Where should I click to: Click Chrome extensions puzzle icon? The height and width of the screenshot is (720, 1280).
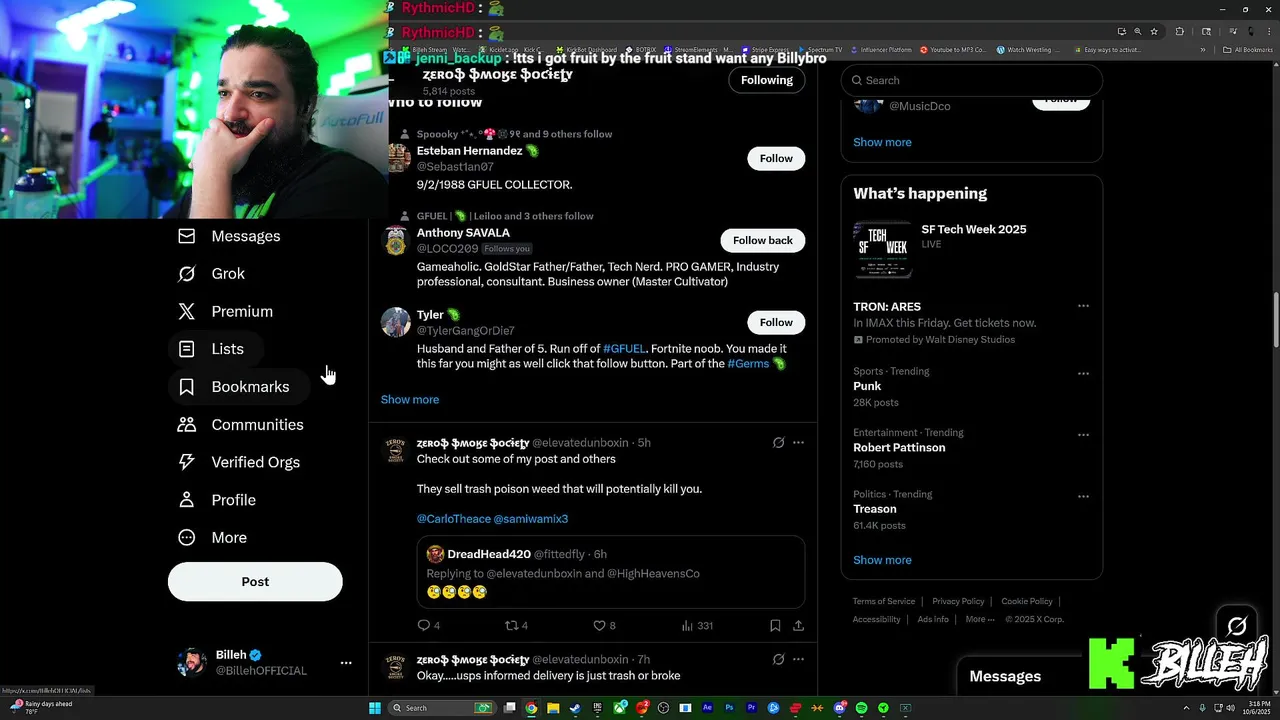coord(1179,32)
